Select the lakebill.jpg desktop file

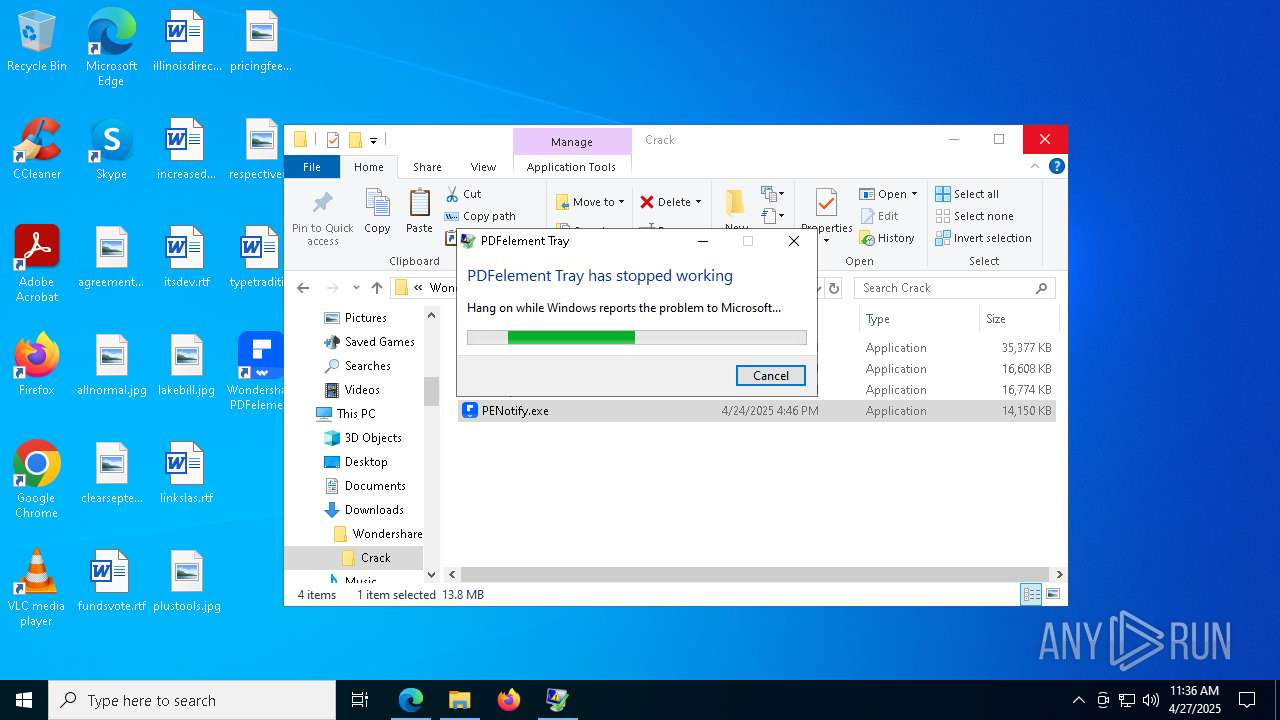[186, 365]
